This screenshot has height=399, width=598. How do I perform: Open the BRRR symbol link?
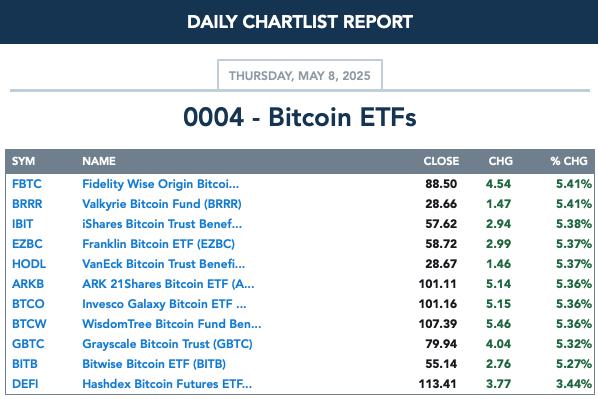(27, 204)
